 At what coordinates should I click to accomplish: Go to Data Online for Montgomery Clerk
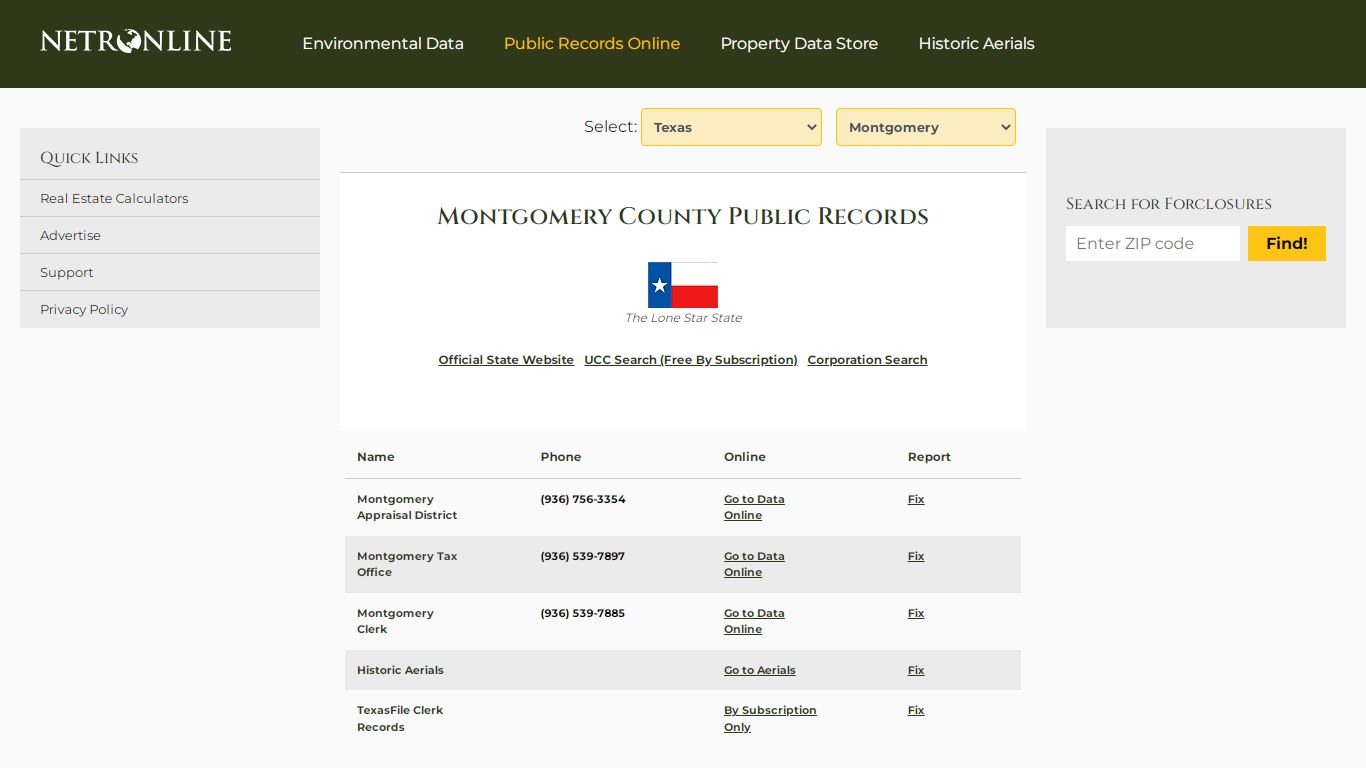pos(754,621)
